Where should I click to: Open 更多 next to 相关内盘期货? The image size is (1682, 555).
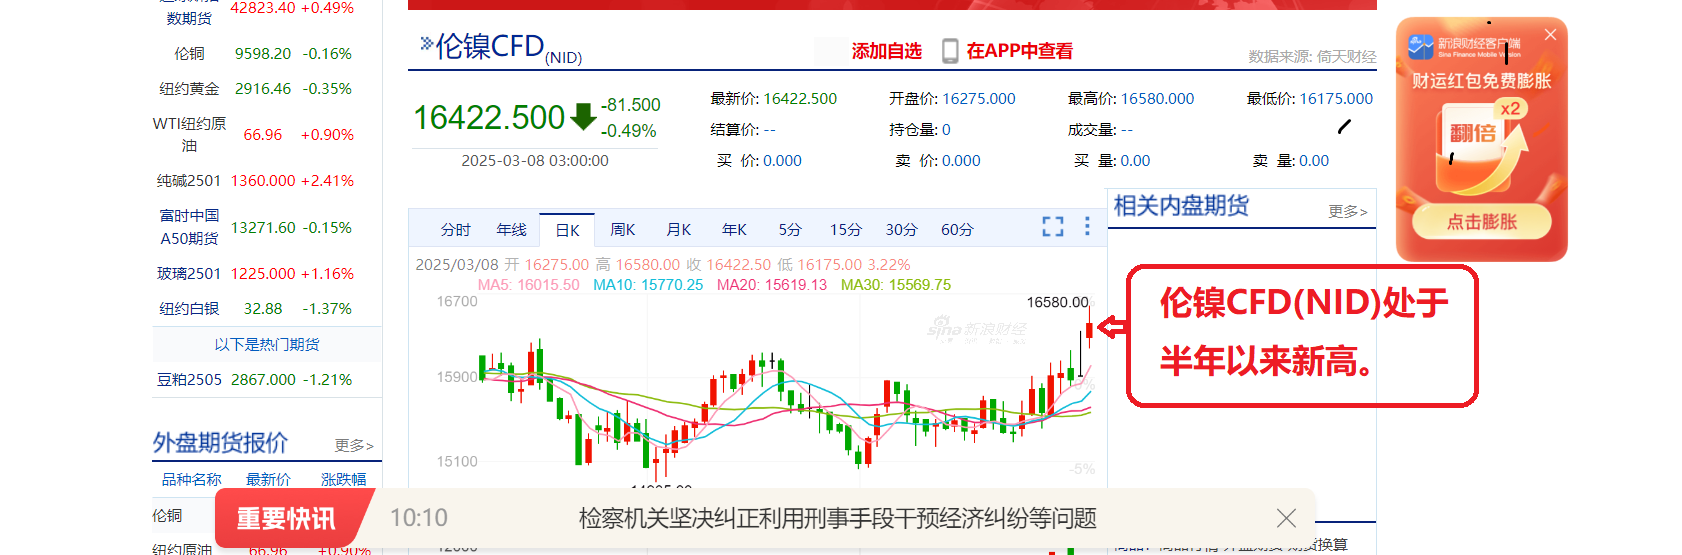click(1347, 212)
